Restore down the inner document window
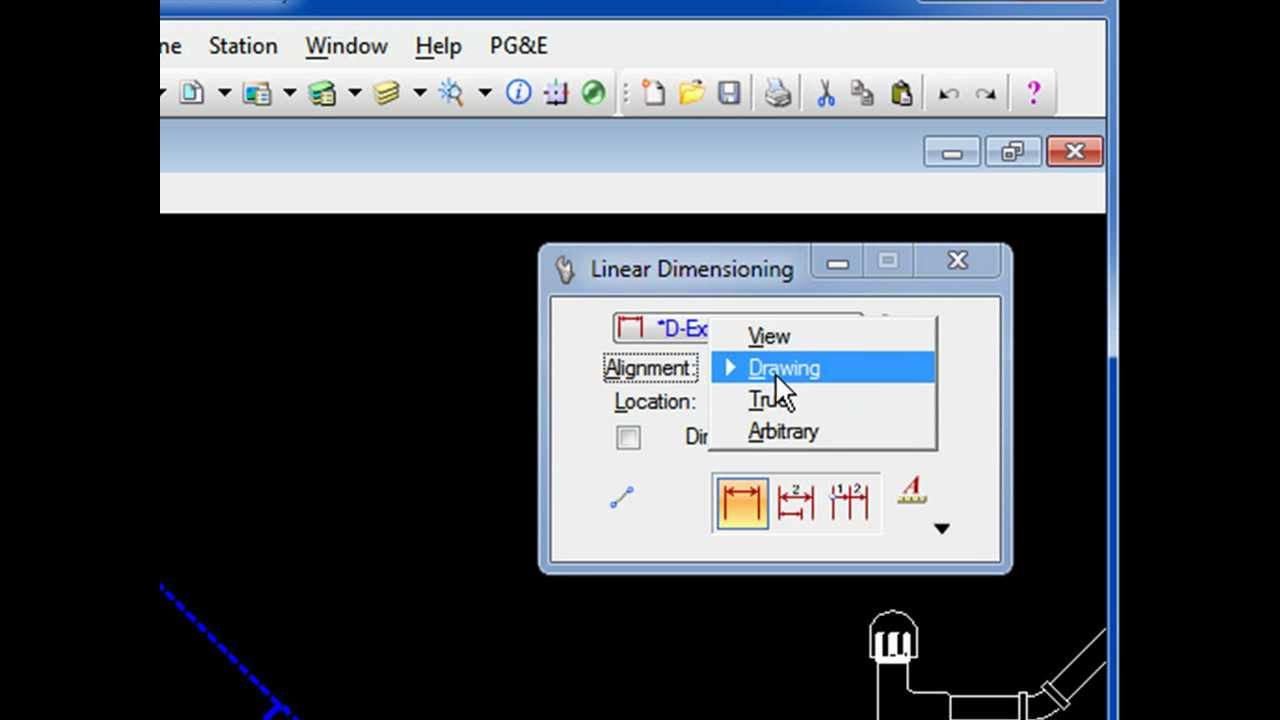1280x720 pixels. tap(1013, 152)
